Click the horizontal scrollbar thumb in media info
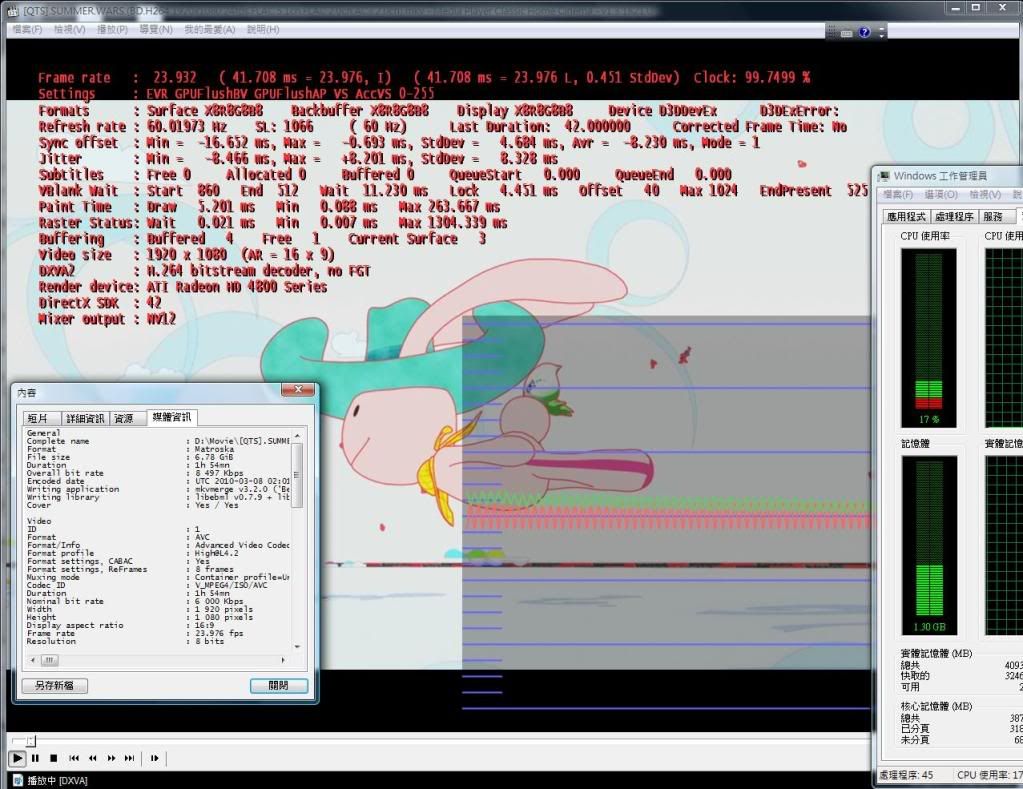The width and height of the screenshot is (1023, 789). point(50,660)
